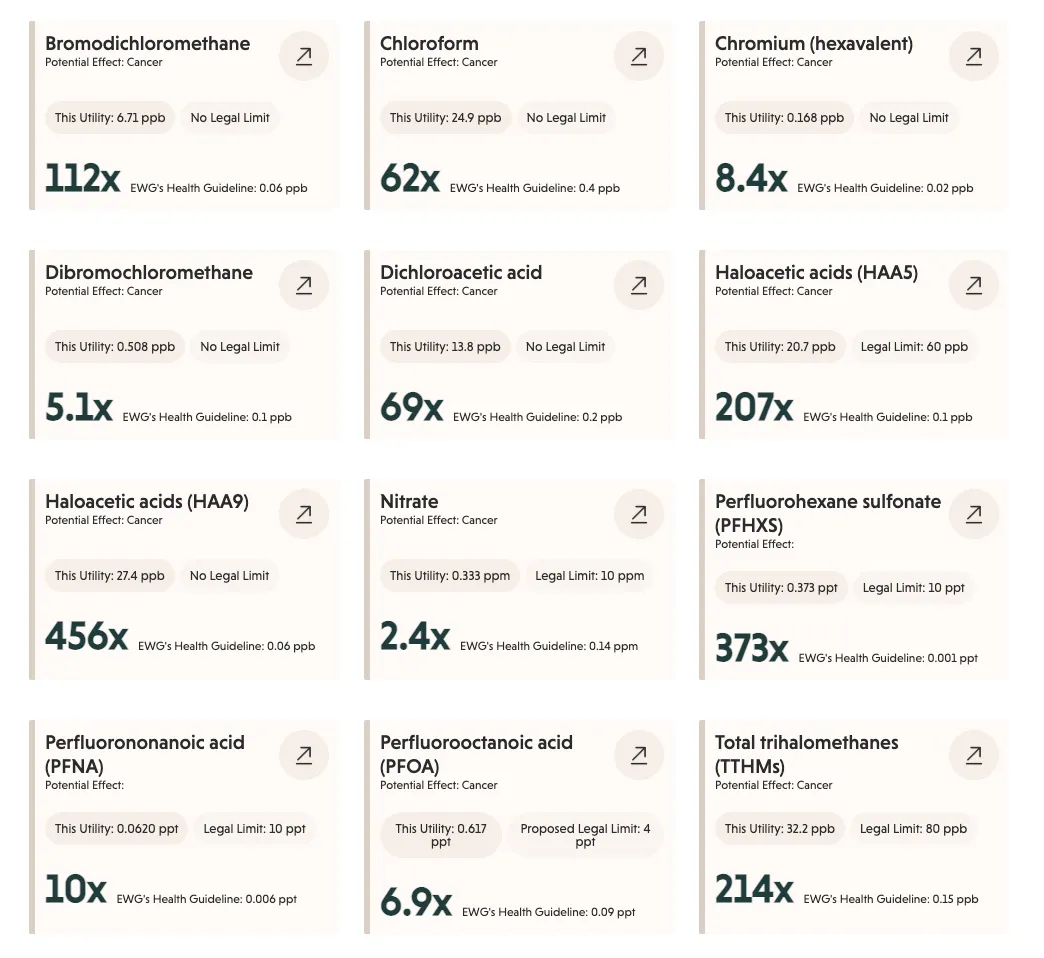Click Chromium (hexavalent) arrow icon
The height and width of the screenshot is (958, 1044).
coord(973,56)
